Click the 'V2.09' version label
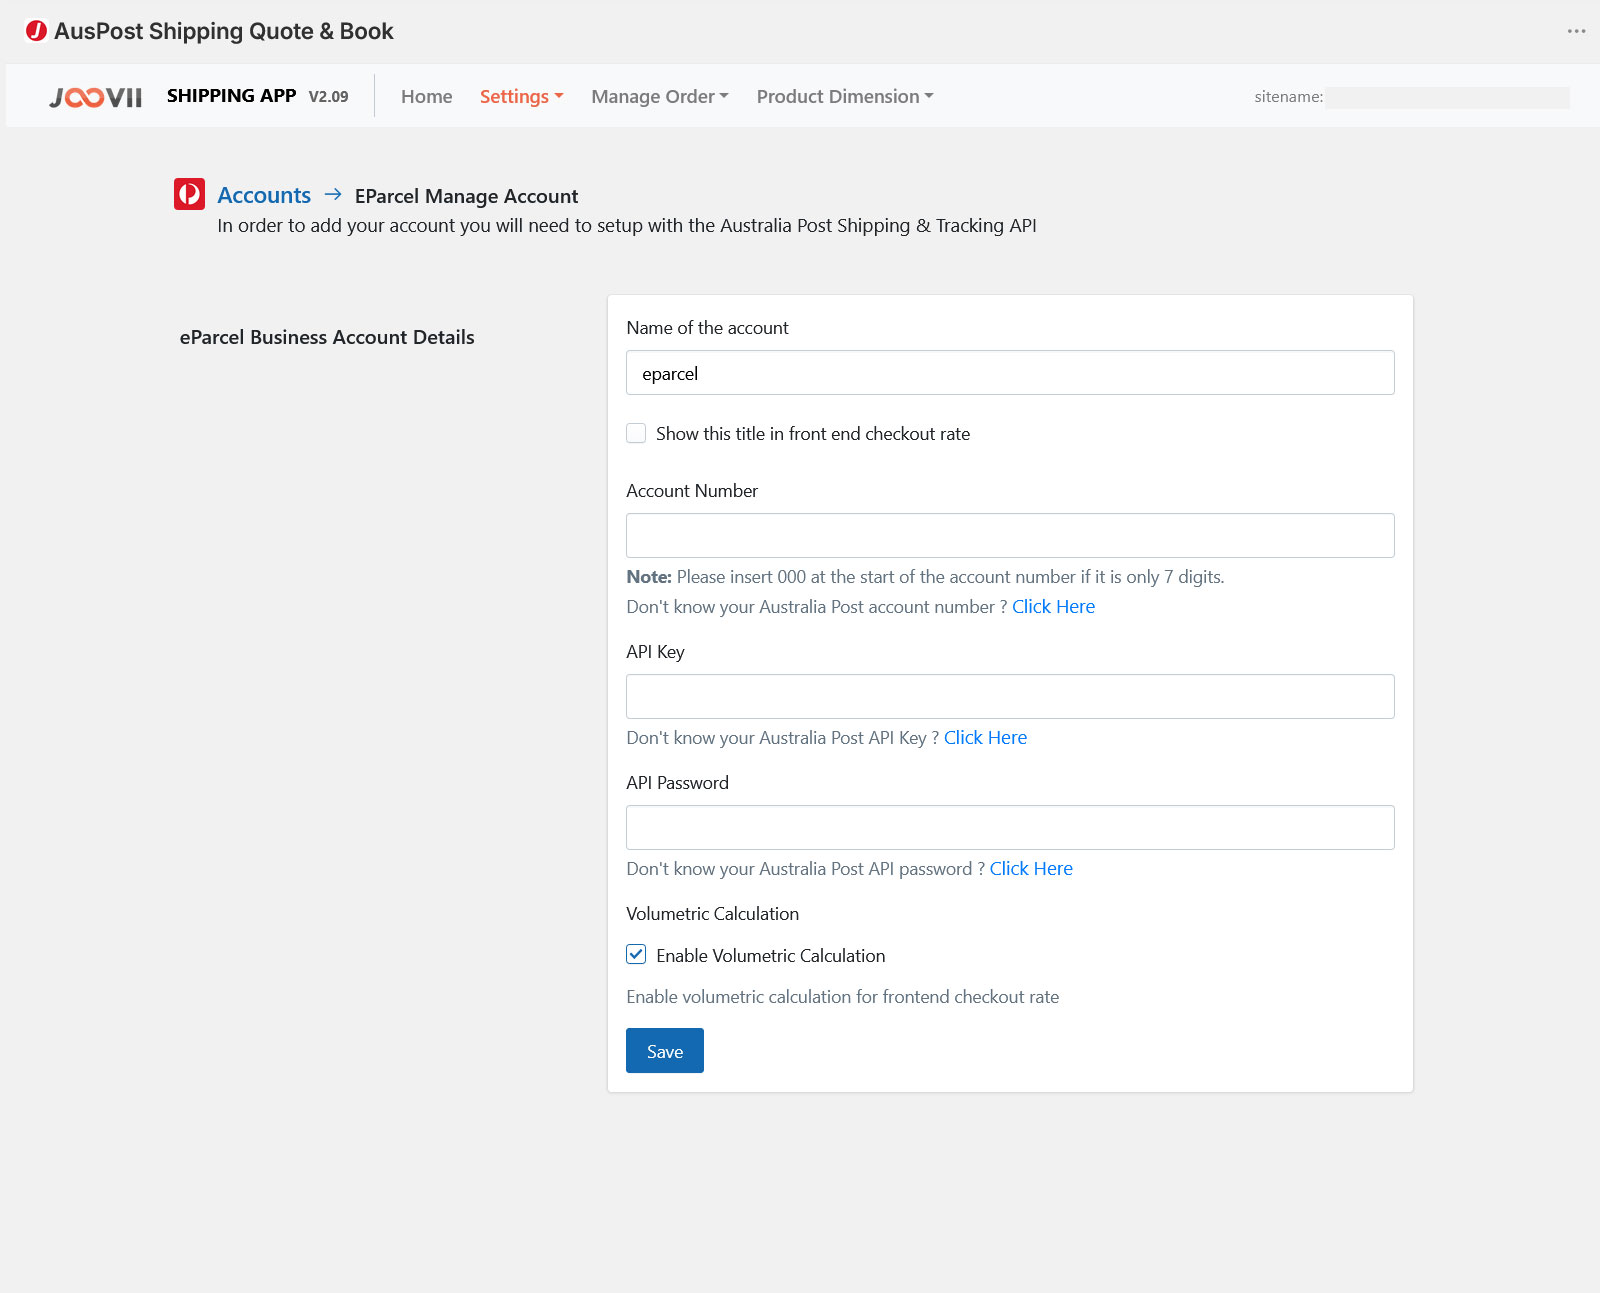The width and height of the screenshot is (1600, 1293). 328,97
